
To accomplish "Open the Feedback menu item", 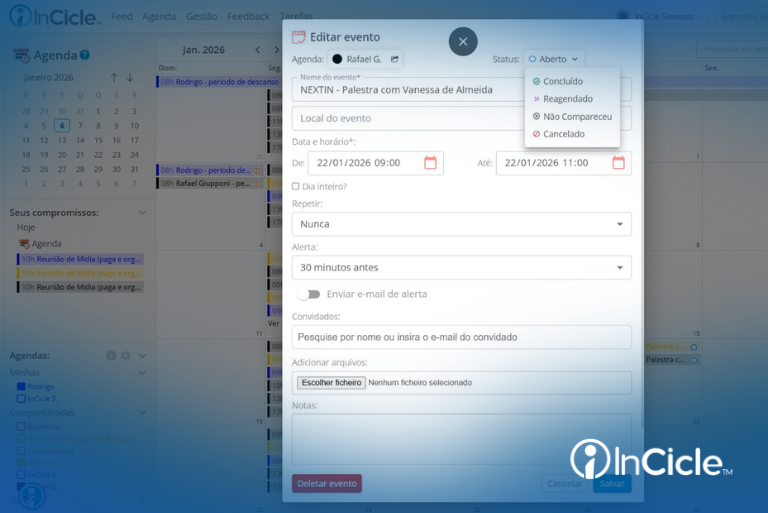I will [x=248, y=16].
